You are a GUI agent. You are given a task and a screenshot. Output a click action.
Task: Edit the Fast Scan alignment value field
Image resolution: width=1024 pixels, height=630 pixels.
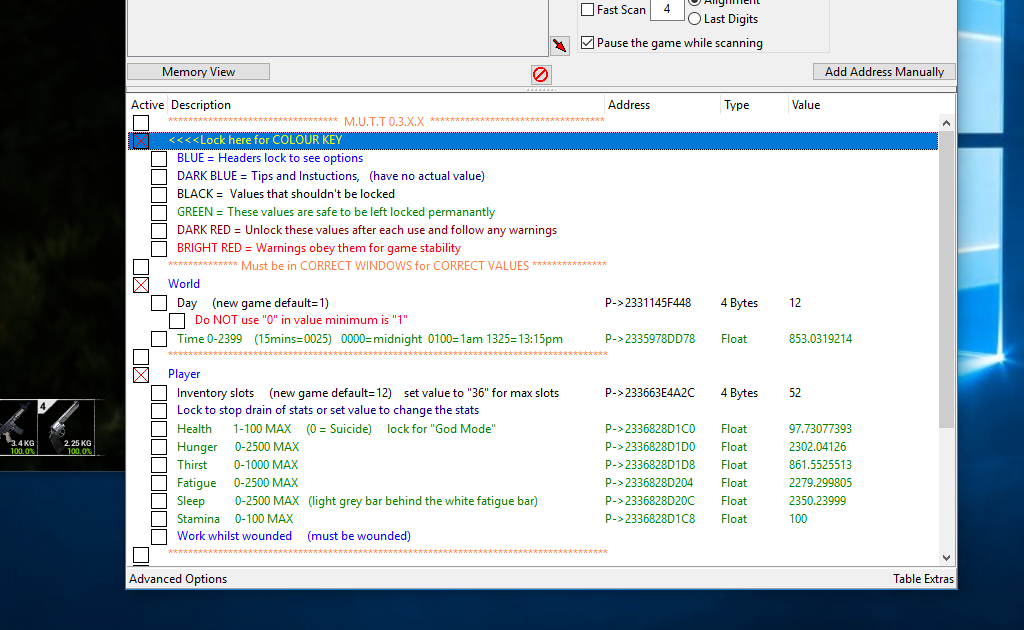tap(667, 9)
